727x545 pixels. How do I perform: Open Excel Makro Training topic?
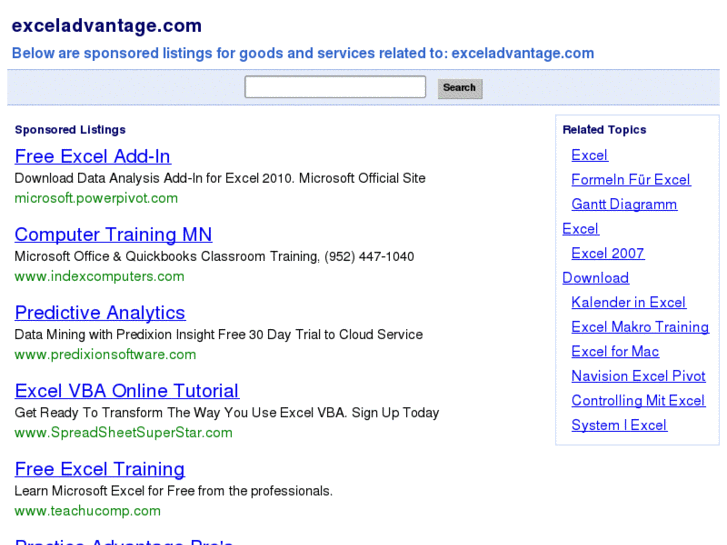(640, 327)
